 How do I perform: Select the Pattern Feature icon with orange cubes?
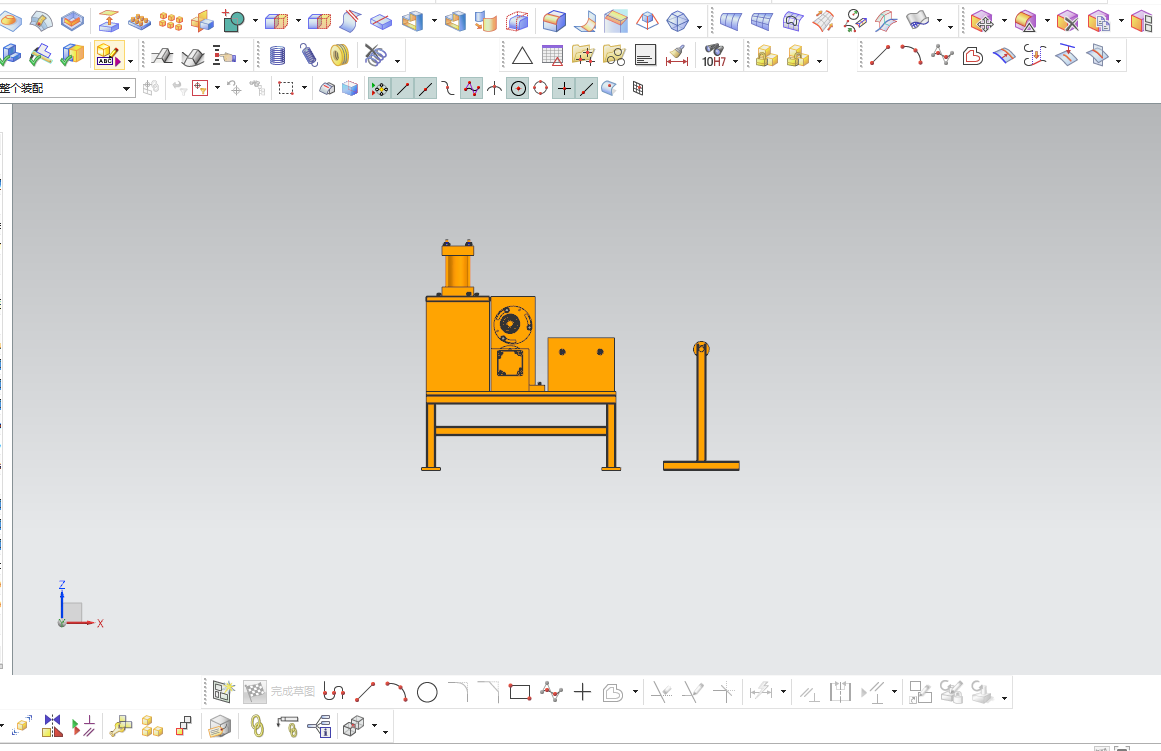click(171, 21)
